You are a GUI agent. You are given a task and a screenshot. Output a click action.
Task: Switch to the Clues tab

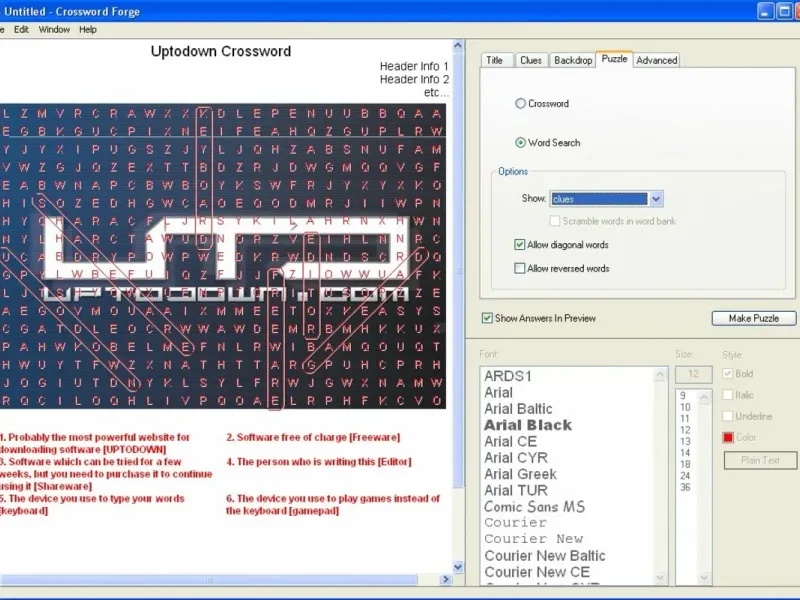[x=531, y=60]
